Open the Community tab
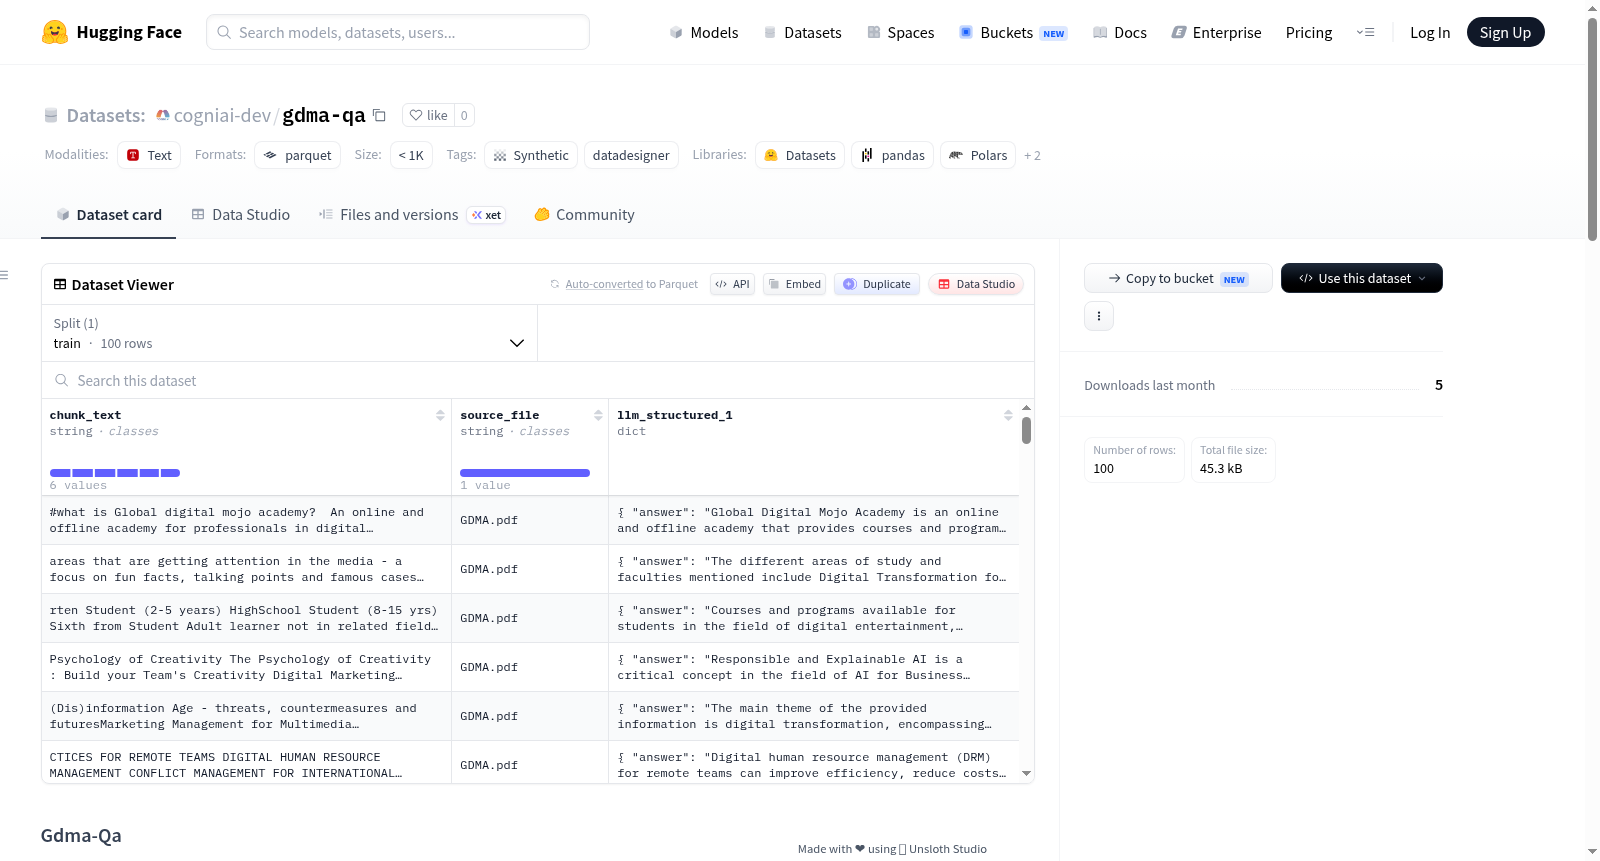This screenshot has width=1600, height=861. 584,215
